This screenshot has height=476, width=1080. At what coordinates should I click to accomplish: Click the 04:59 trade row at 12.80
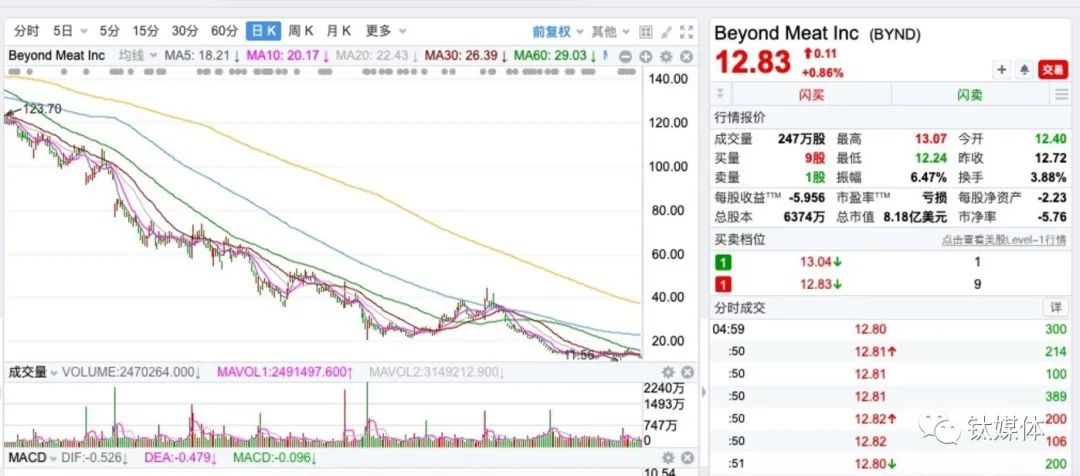coord(889,330)
